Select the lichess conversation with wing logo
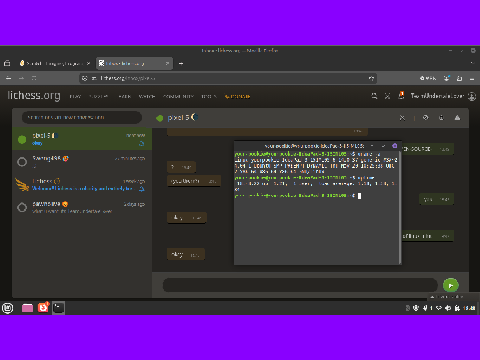 pos(82,184)
